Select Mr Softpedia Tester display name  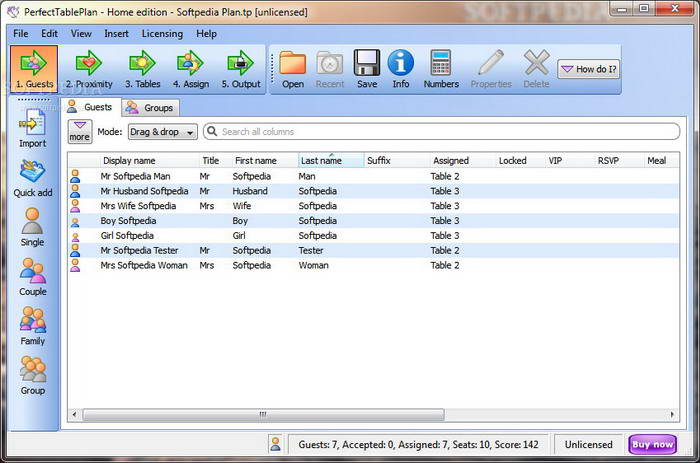pos(139,250)
